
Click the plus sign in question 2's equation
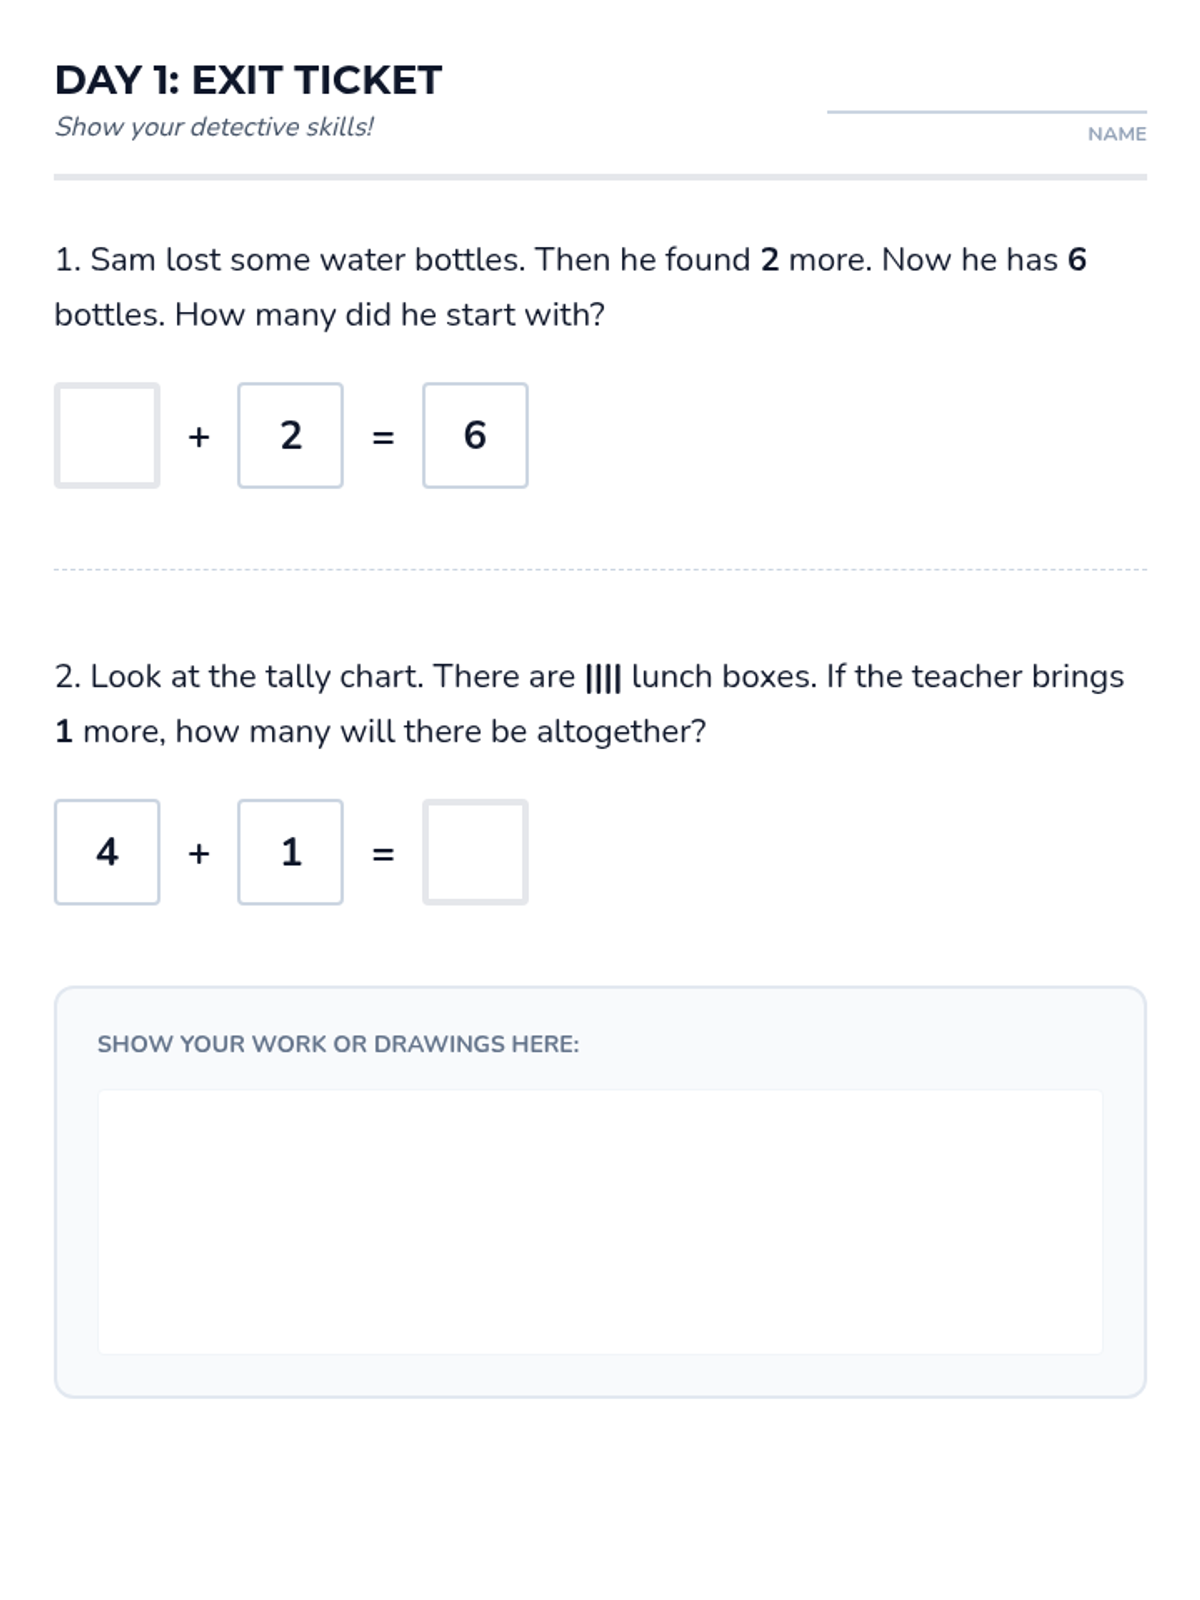[199, 853]
